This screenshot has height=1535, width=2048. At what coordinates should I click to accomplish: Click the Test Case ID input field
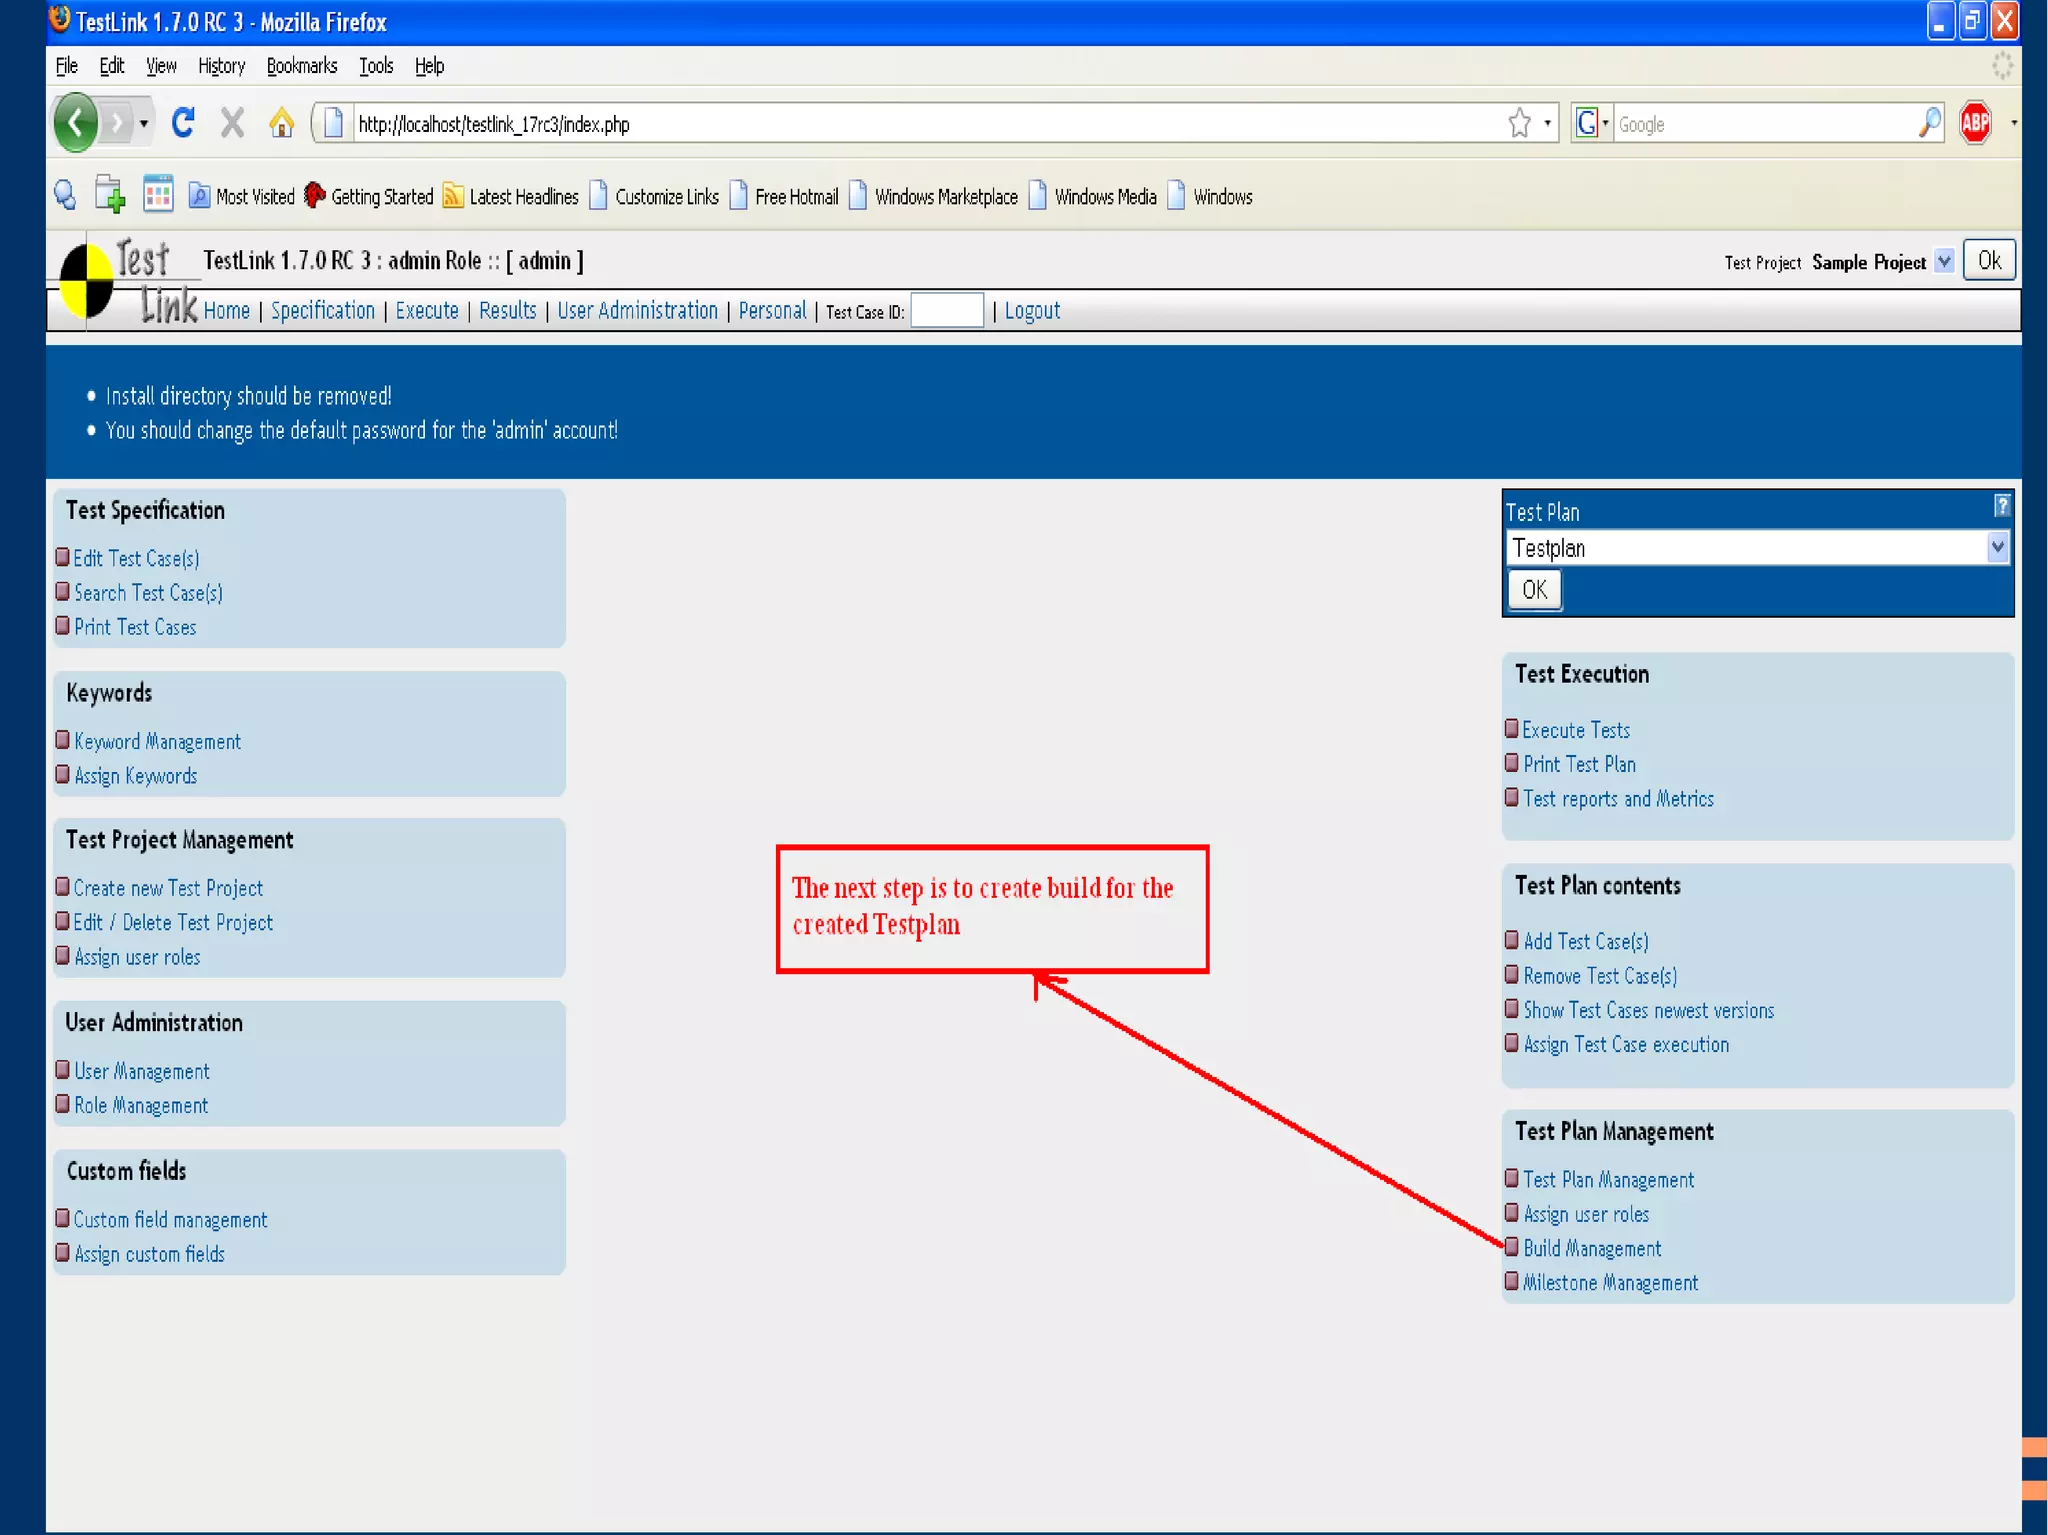tap(947, 311)
